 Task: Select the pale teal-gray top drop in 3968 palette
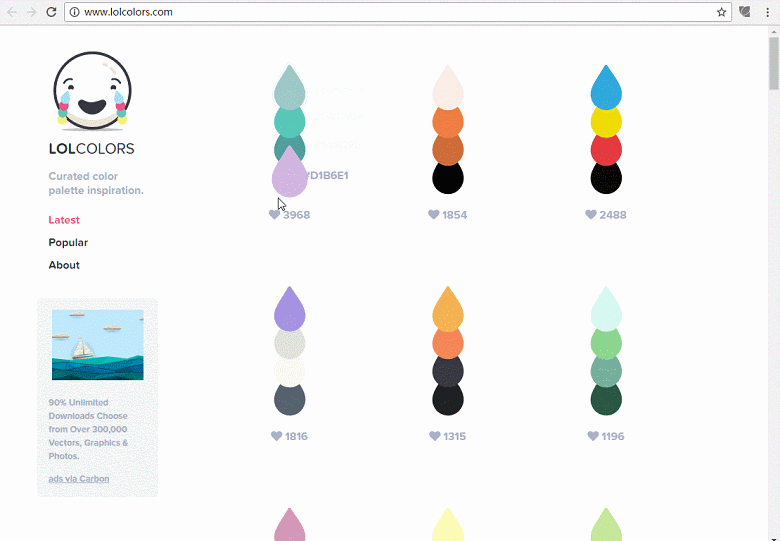[290, 90]
